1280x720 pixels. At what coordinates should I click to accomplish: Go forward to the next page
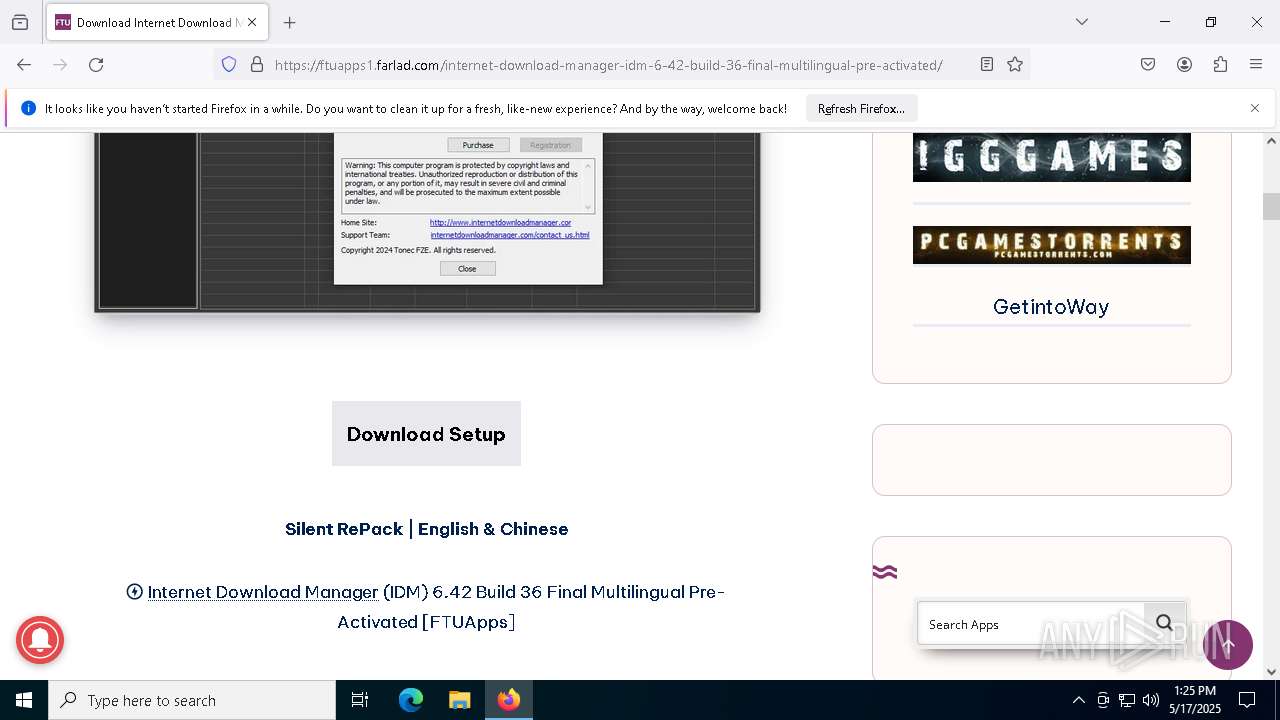coord(60,65)
